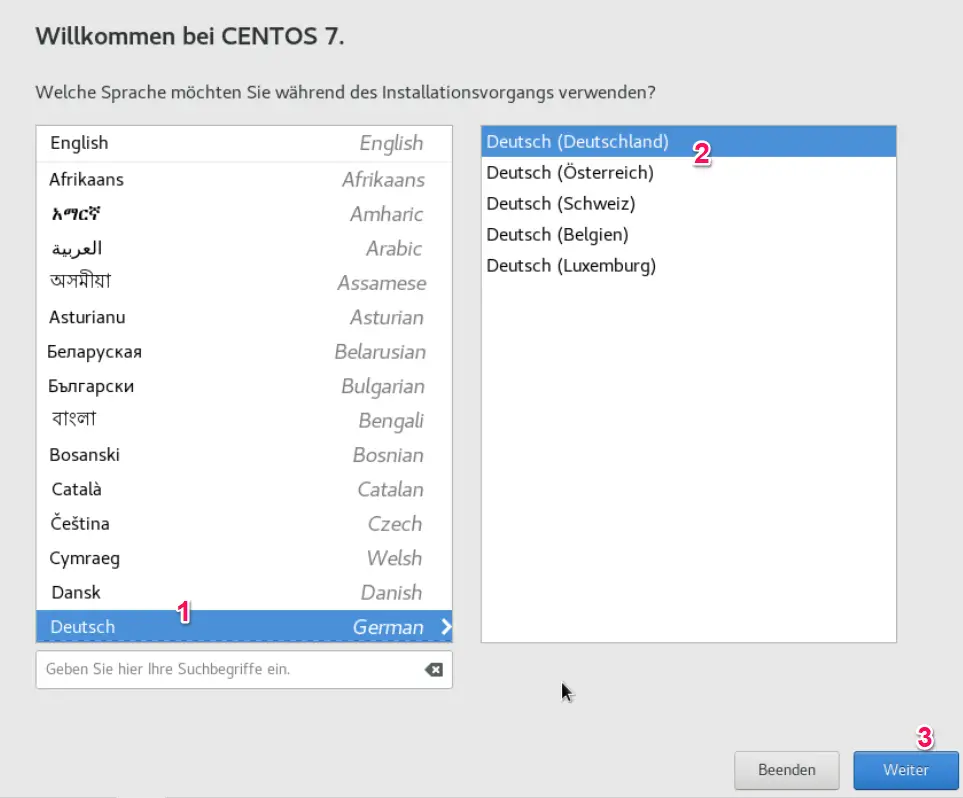Click Beenden to quit the installer
The width and height of the screenshot is (963, 798).
click(x=786, y=770)
